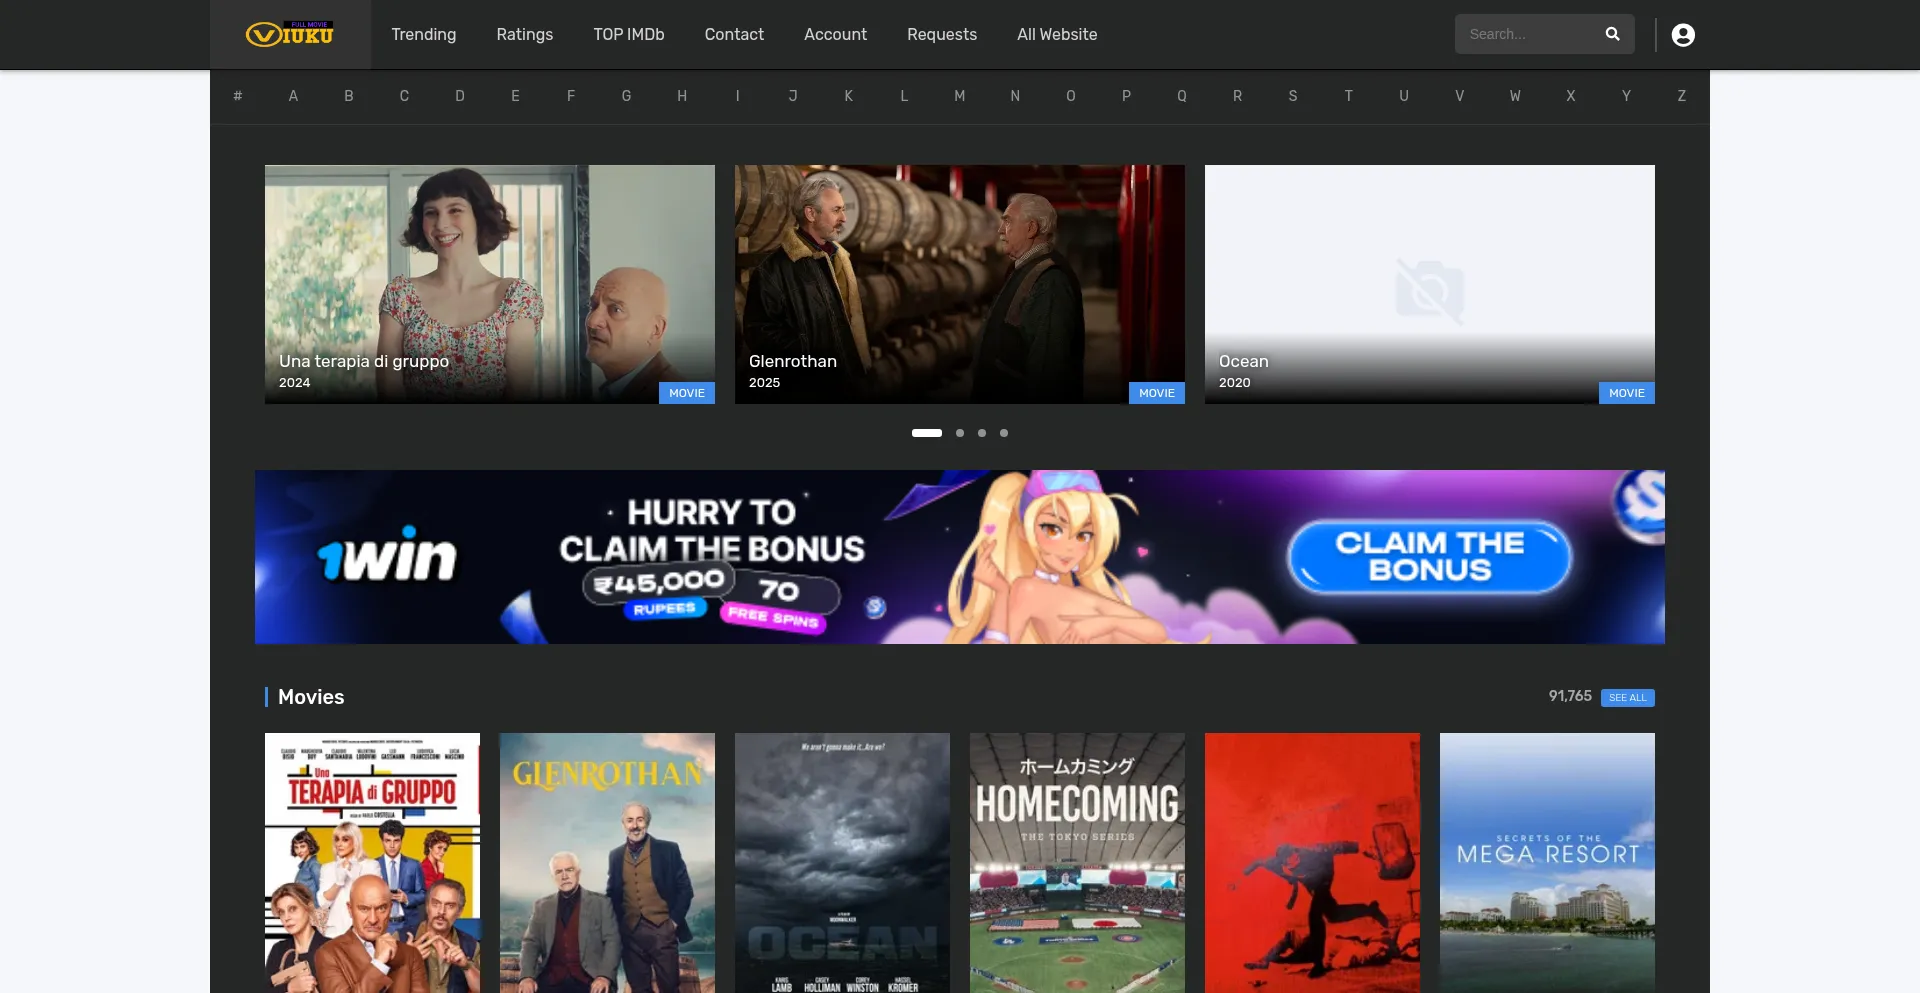Click the MOVIE badge on Ocean slide

pyautogui.click(x=1627, y=393)
